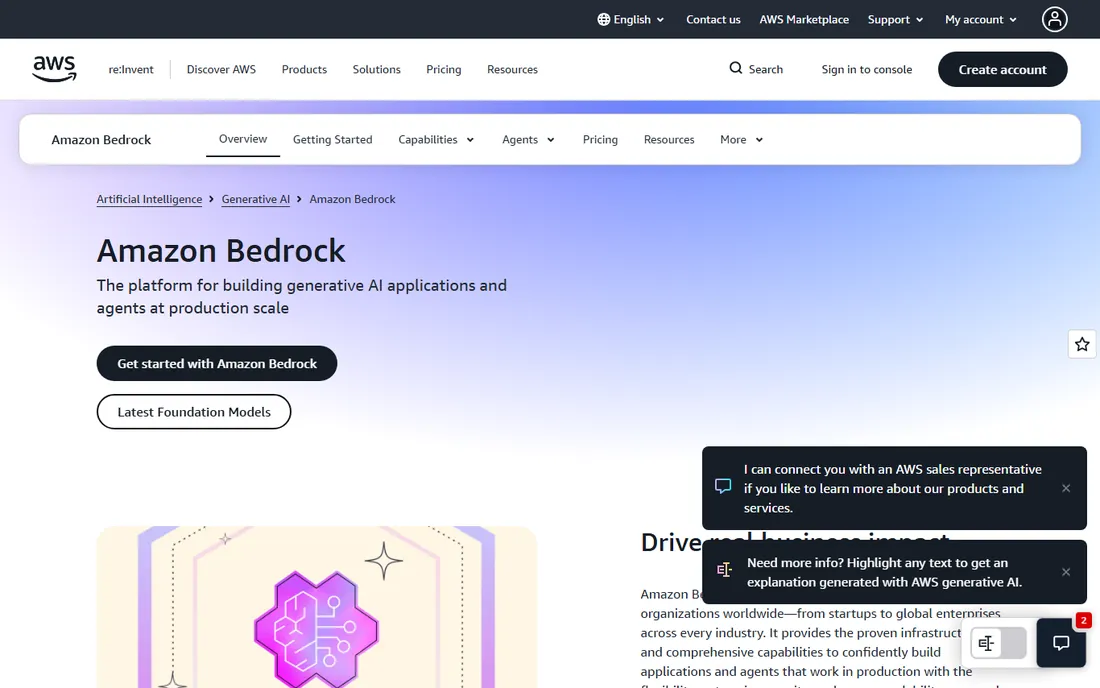Image resolution: width=1100 pixels, height=688 pixels.
Task: Click the globe language icon
Action: point(603,20)
